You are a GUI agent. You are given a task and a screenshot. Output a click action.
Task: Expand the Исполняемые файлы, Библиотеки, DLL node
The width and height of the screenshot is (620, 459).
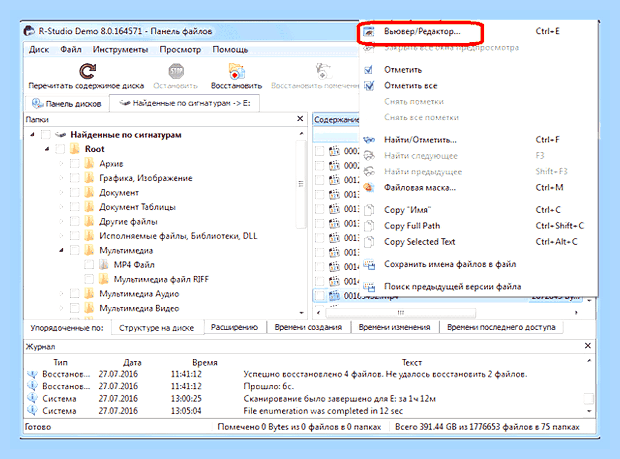point(61,236)
